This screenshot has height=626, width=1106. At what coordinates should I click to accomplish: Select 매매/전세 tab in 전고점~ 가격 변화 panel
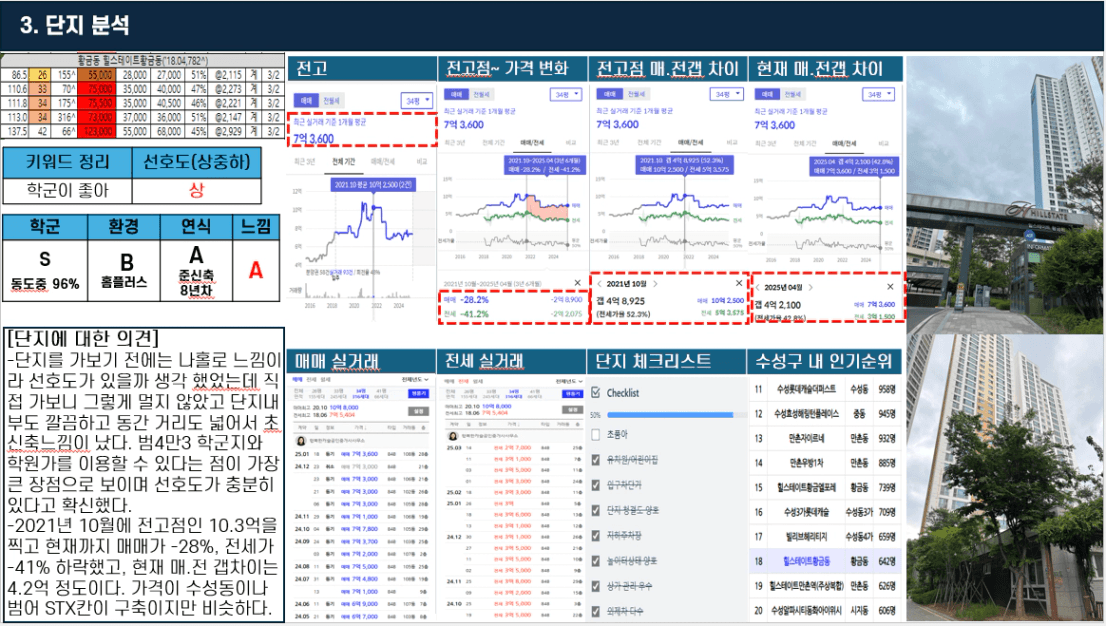point(532,143)
